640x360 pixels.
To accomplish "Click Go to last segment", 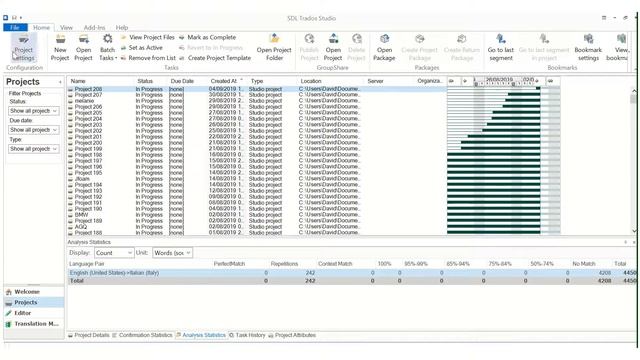I will 501,48.
